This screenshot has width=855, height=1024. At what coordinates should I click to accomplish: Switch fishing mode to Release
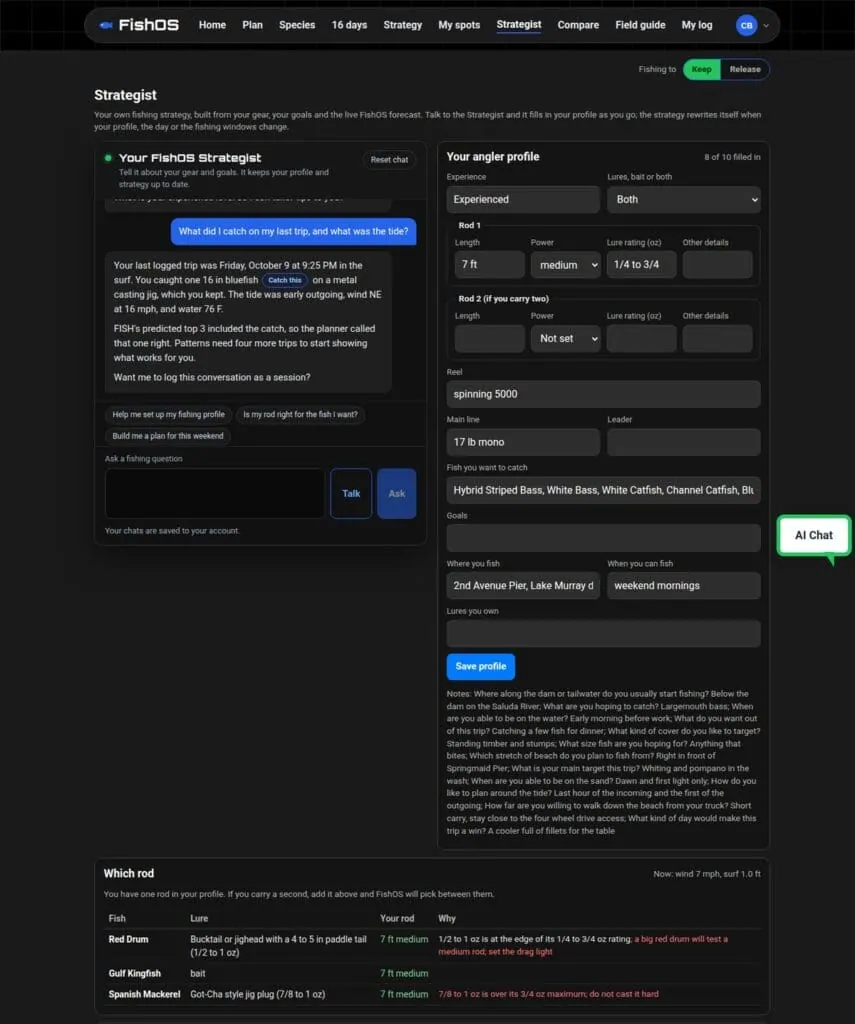(x=745, y=69)
